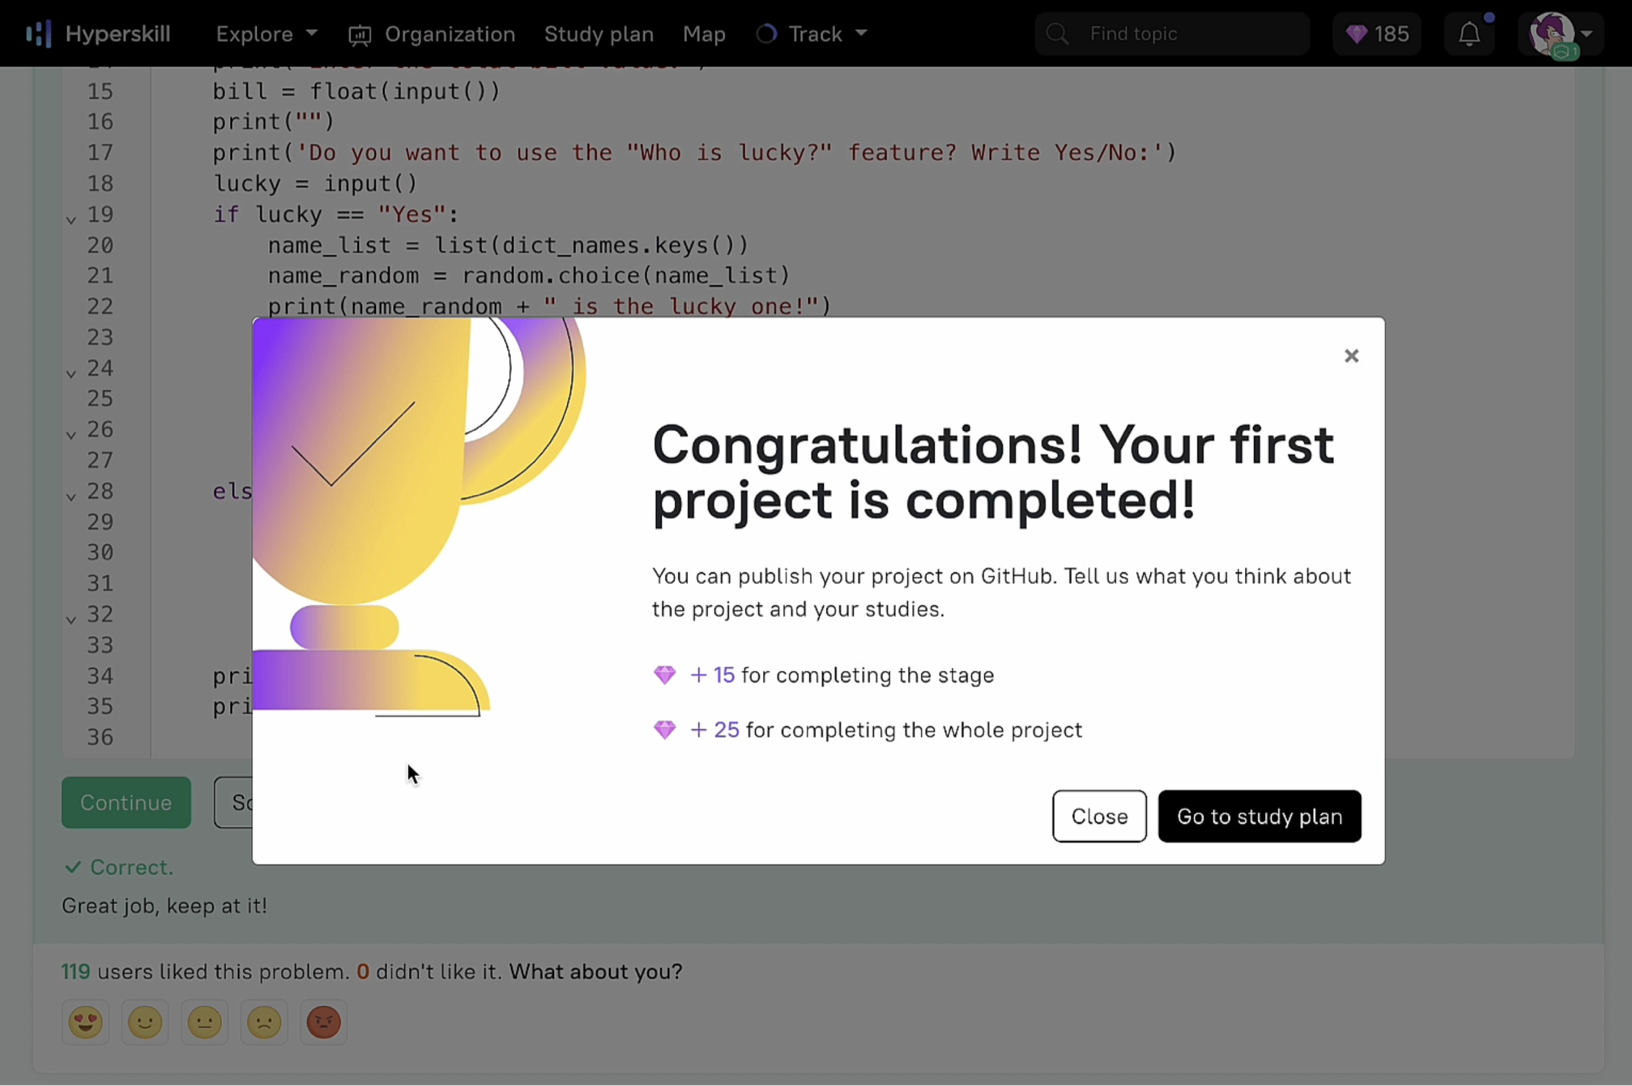Collapse the code block at line 19

click(70, 218)
